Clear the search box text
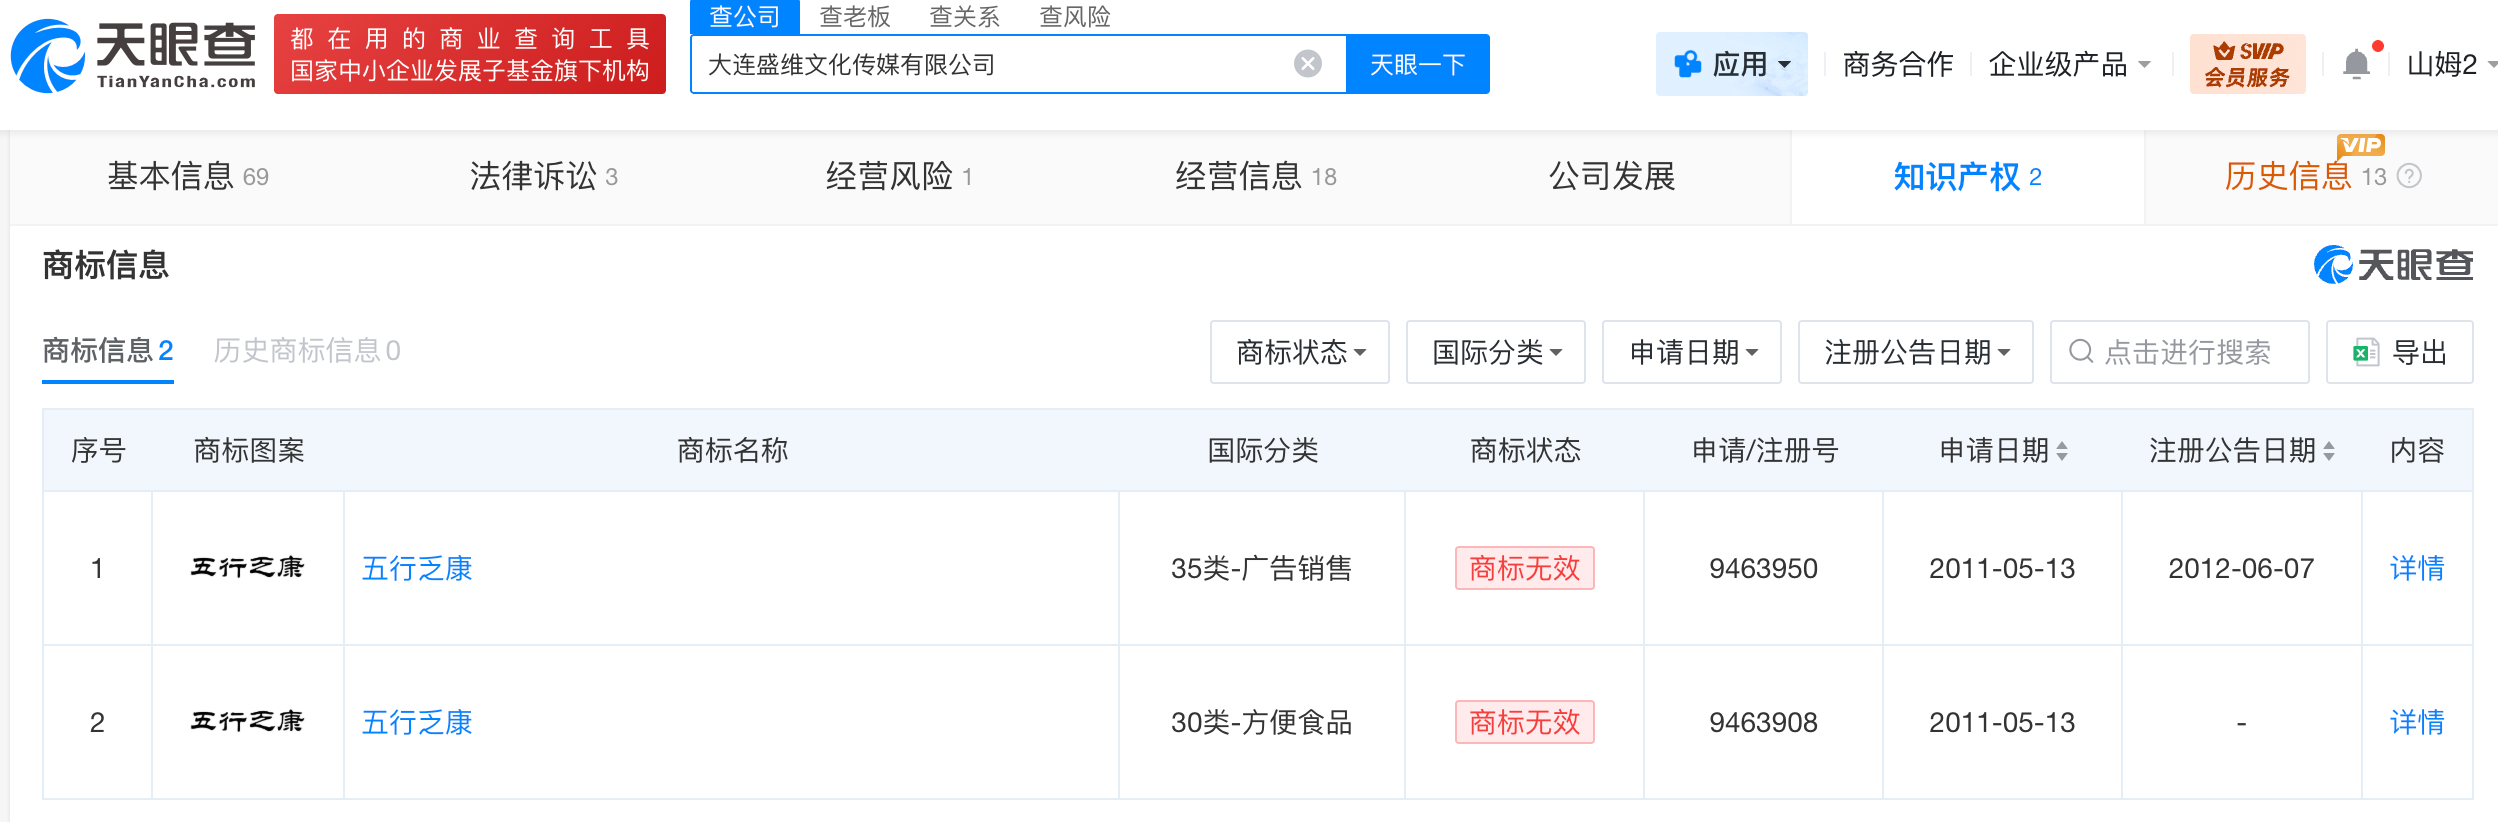The width and height of the screenshot is (2498, 822). coord(1307,64)
